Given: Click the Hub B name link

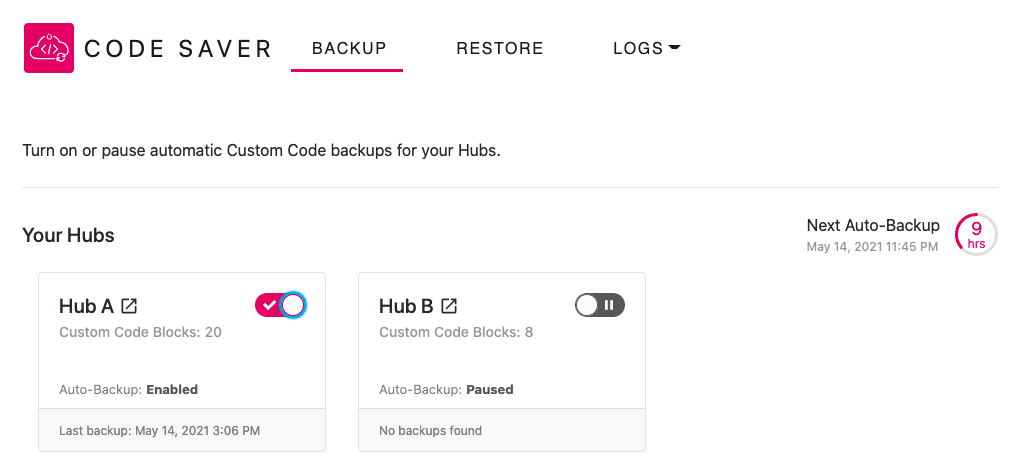Looking at the screenshot, I should (406, 306).
